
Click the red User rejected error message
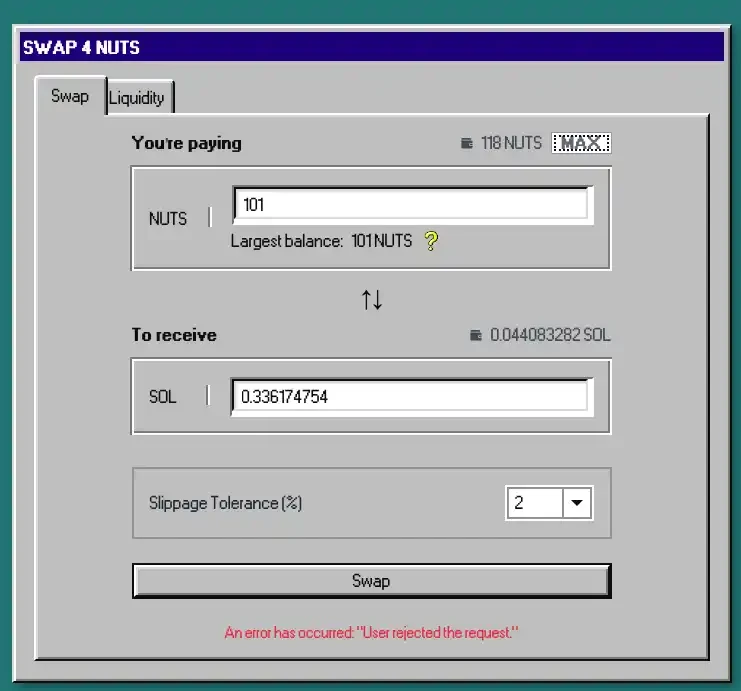point(371,632)
